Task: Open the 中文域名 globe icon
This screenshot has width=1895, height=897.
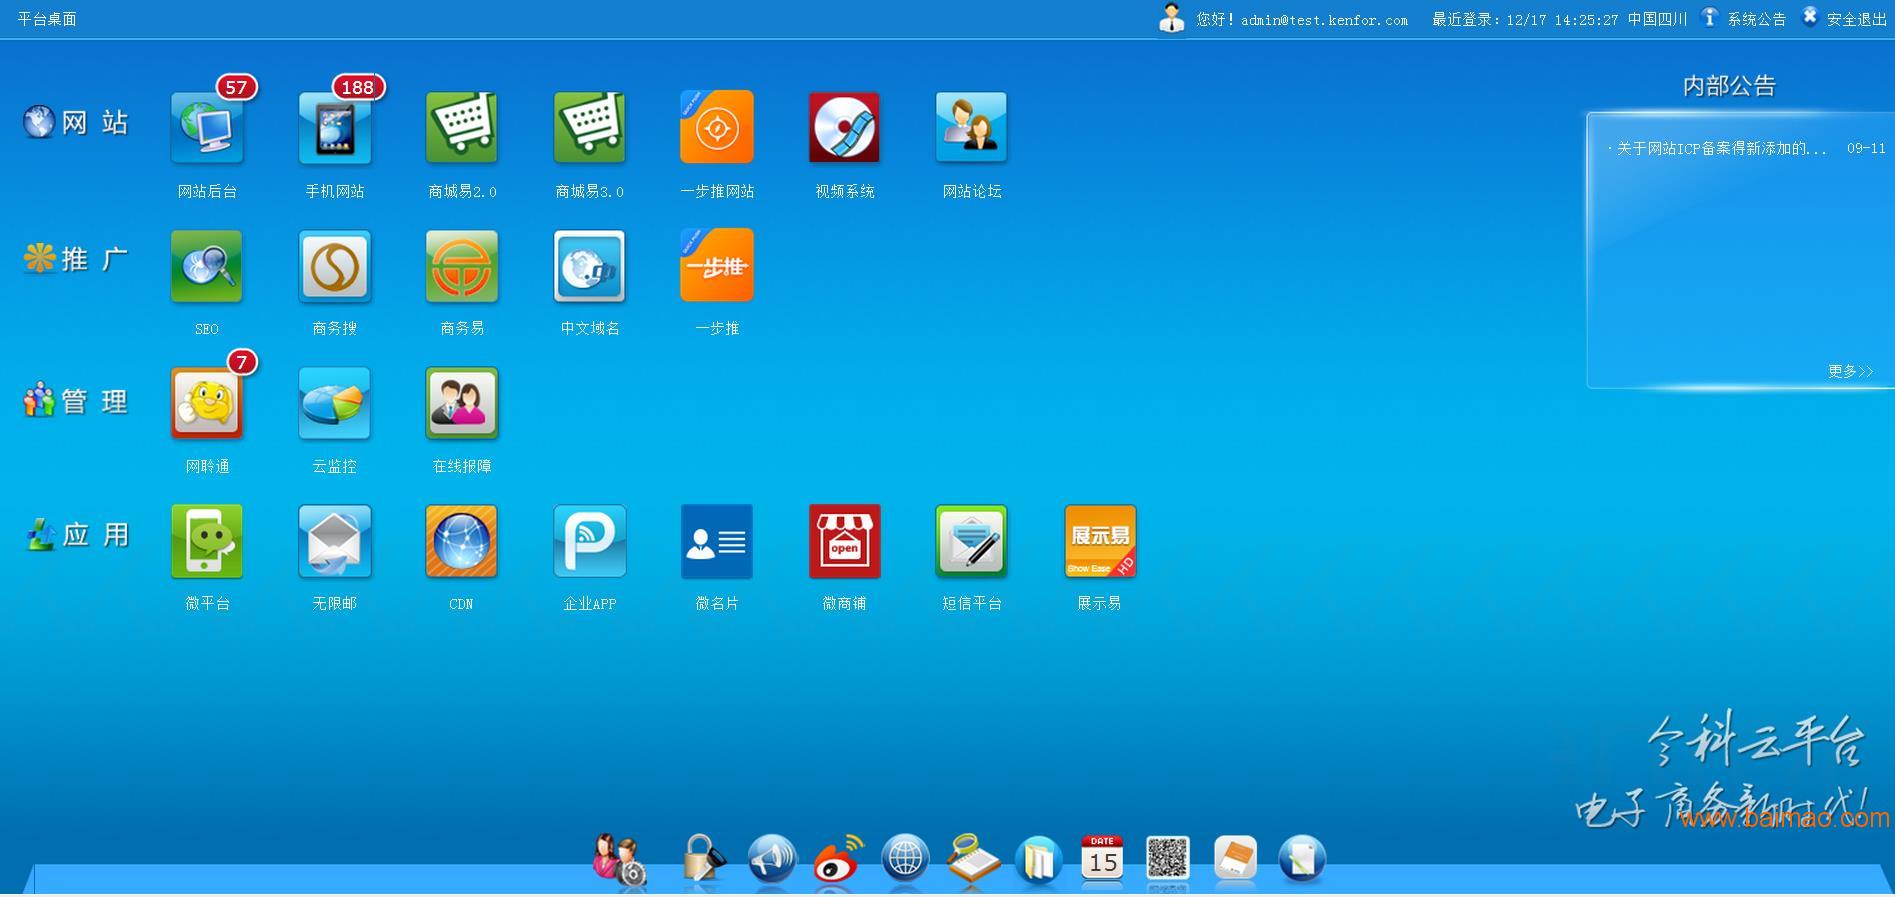Action: click(590, 266)
